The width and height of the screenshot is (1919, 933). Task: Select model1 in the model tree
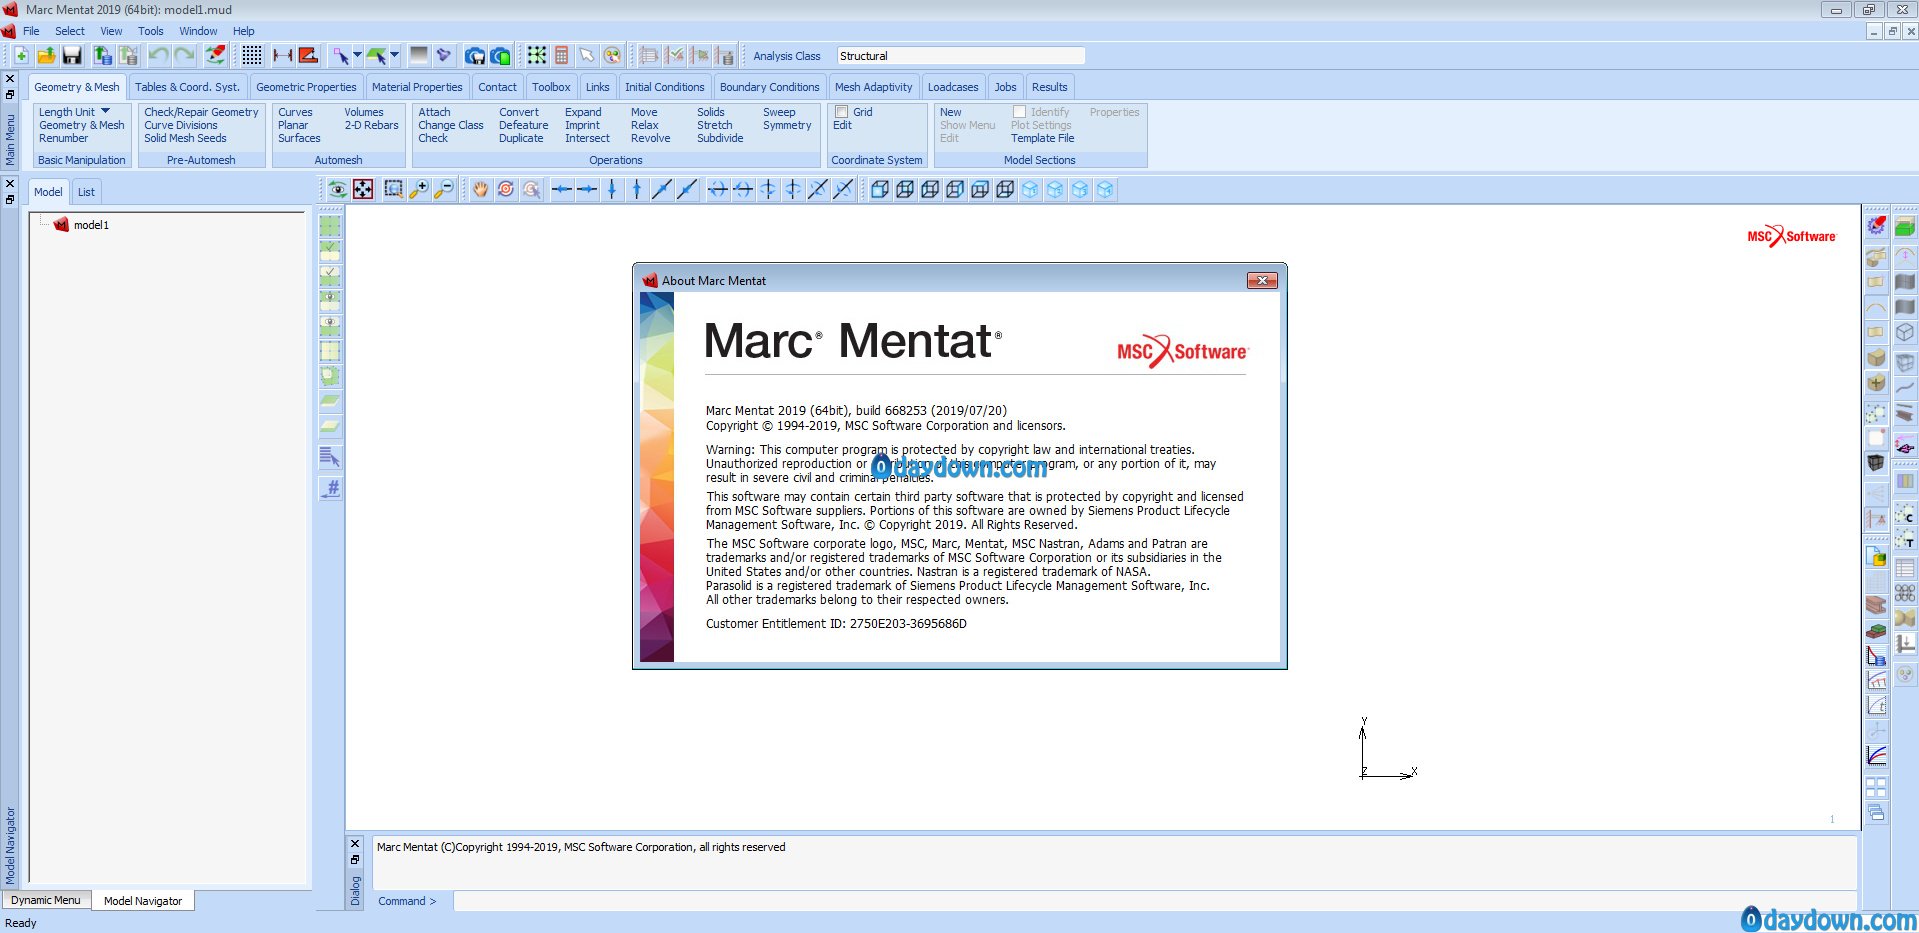(91, 225)
